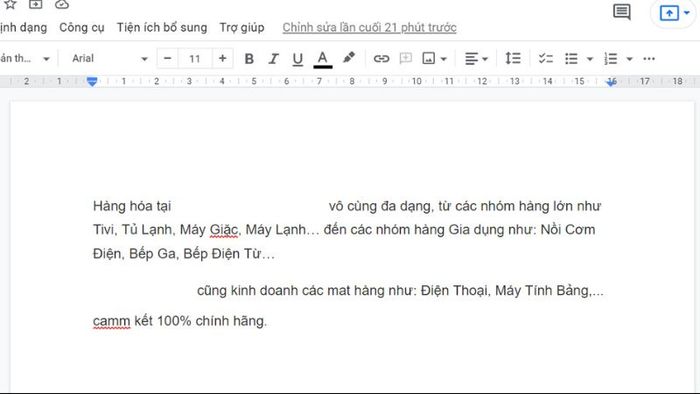The image size is (700, 394).
Task: Click the words cũng kinh doanh
Action: coord(247,290)
